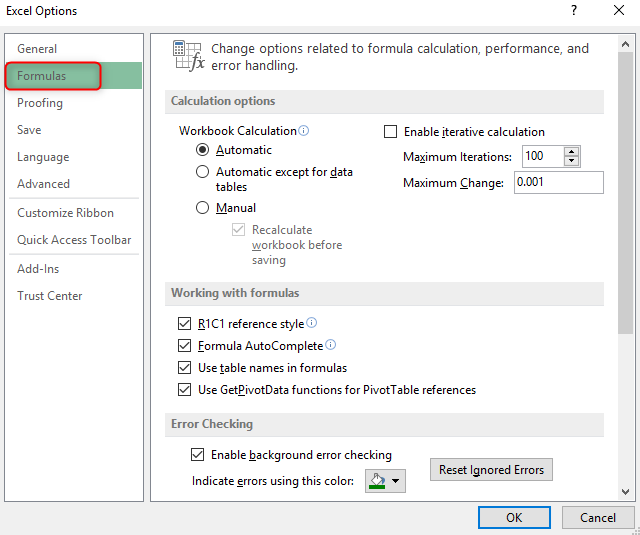This screenshot has width=640, height=535.
Task: Click the Reset Ignored Errors button
Action: (x=491, y=470)
